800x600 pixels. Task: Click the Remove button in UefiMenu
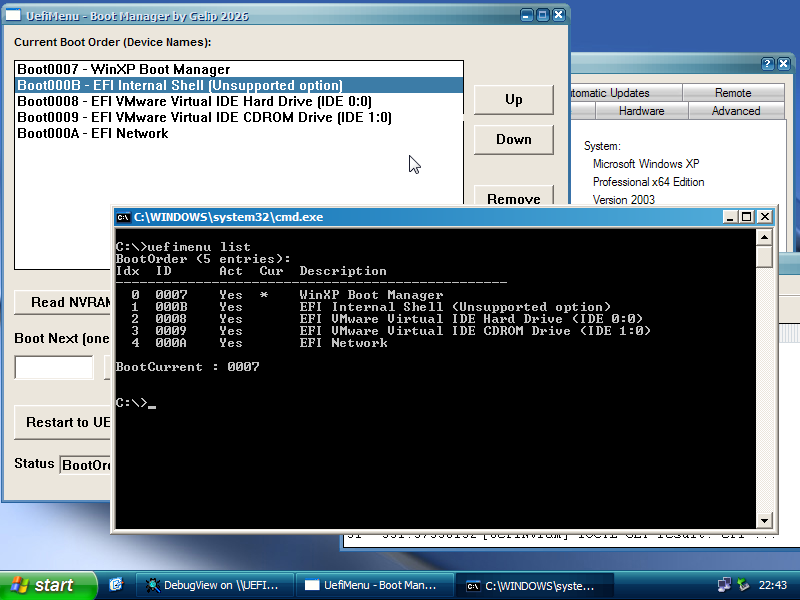tap(514, 196)
